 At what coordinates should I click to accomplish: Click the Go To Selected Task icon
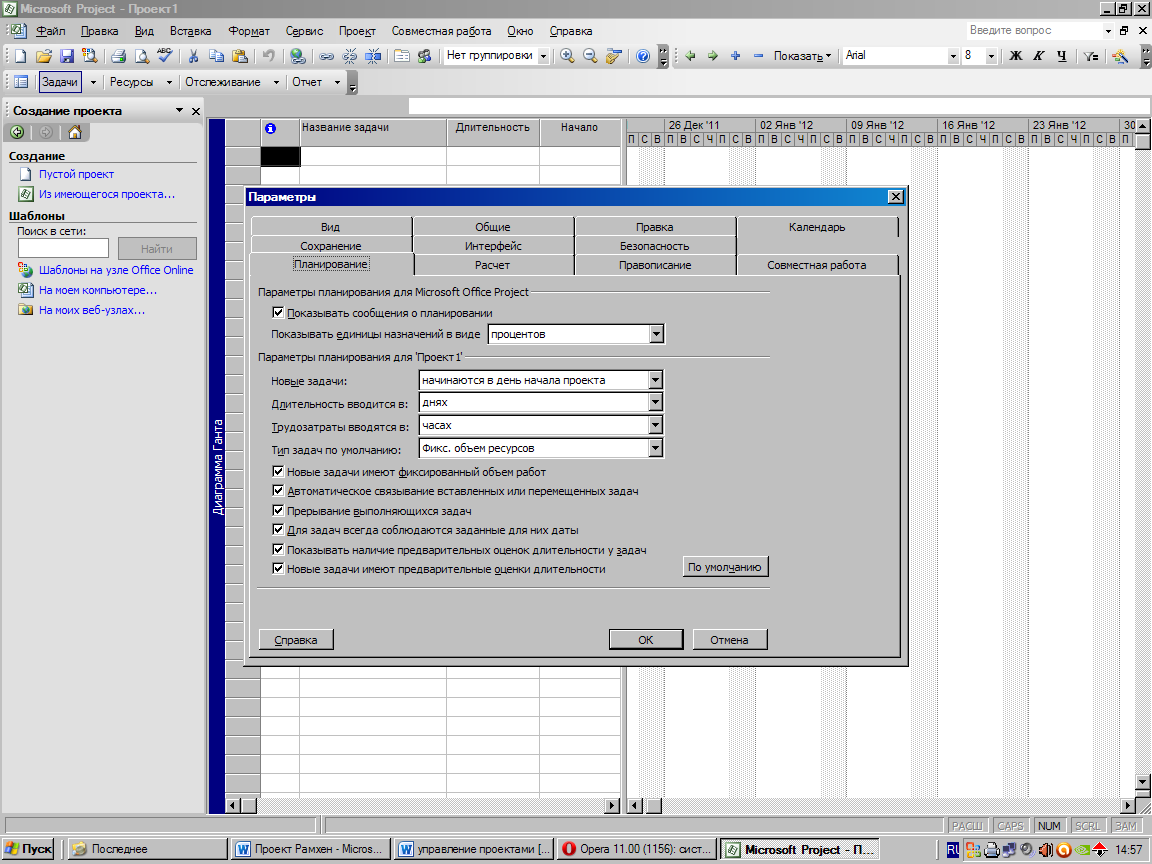tap(613, 56)
